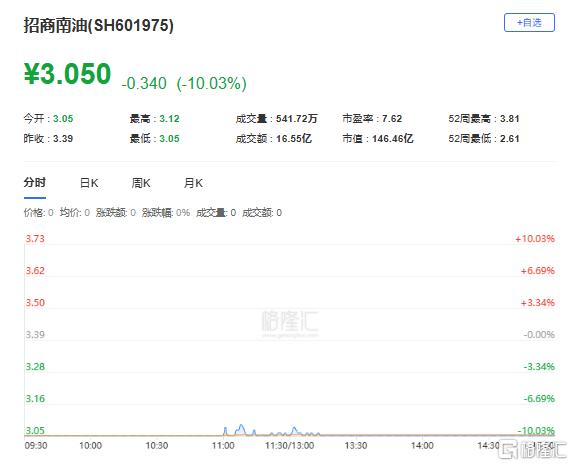Select the 13:30 time axis marker
This screenshot has width=573, height=466.
(356, 446)
